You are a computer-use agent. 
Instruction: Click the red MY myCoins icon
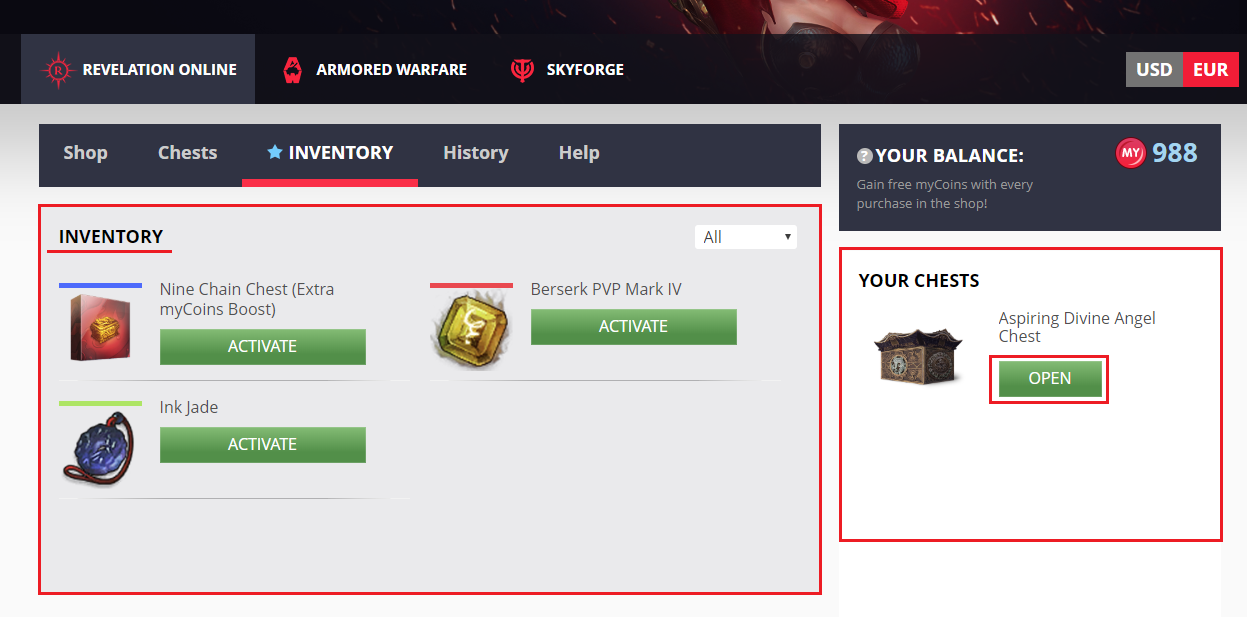(1130, 153)
